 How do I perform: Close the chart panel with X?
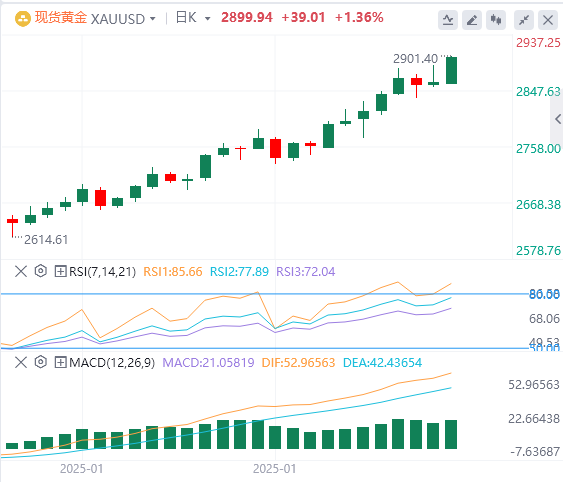pos(548,20)
